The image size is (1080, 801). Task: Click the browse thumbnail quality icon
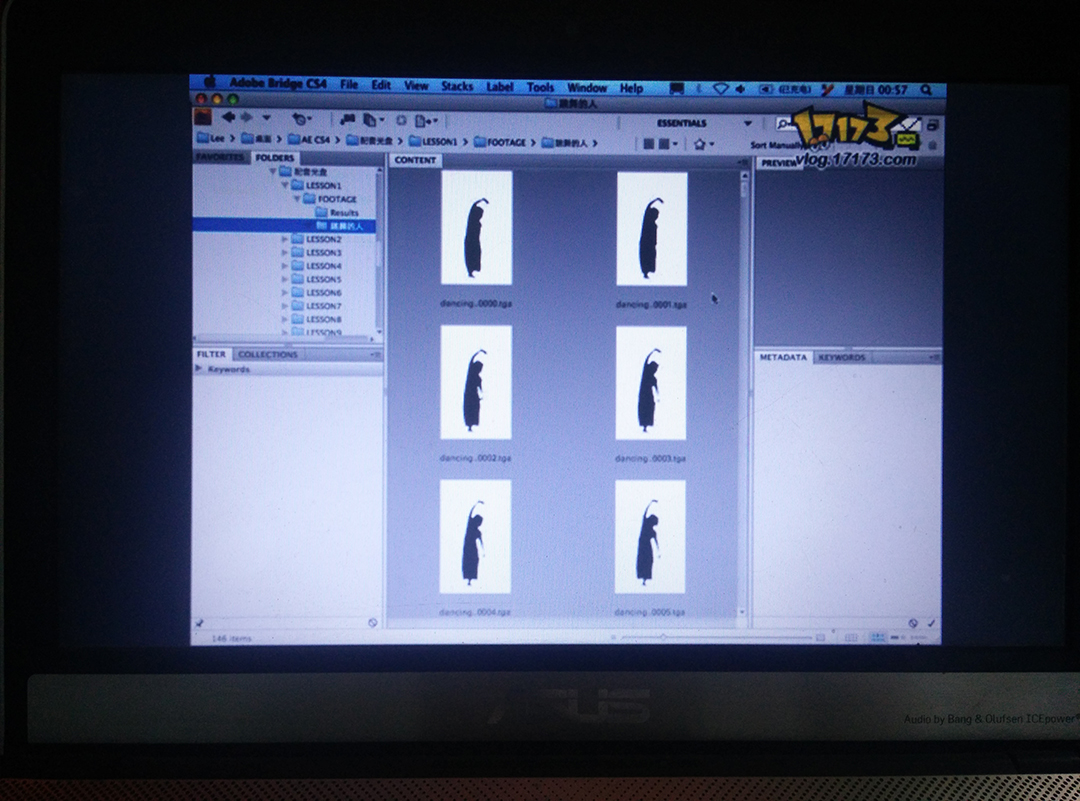648,144
